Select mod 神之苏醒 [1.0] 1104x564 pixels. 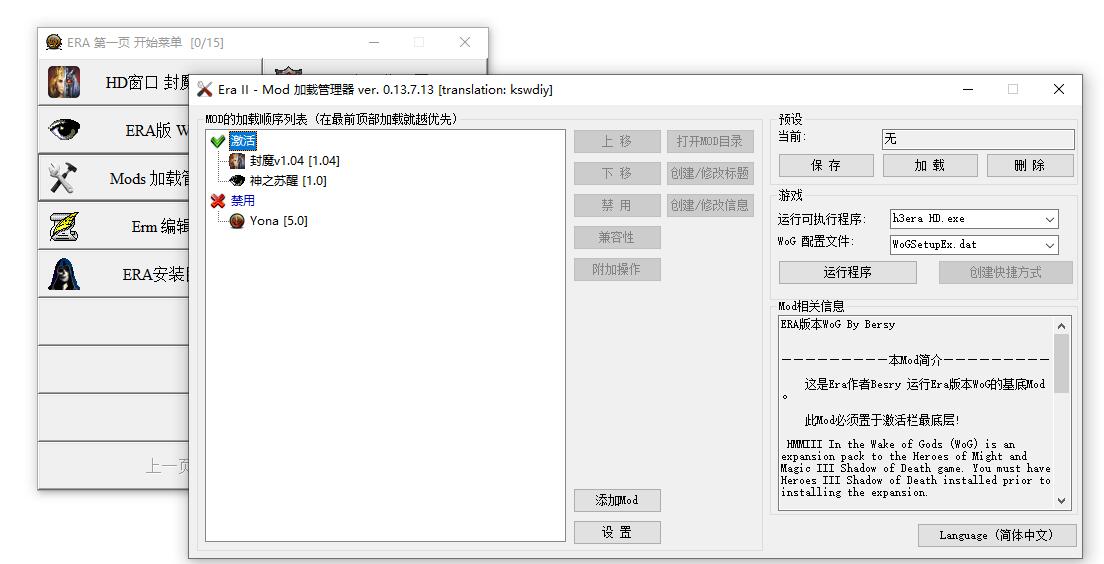(288, 181)
